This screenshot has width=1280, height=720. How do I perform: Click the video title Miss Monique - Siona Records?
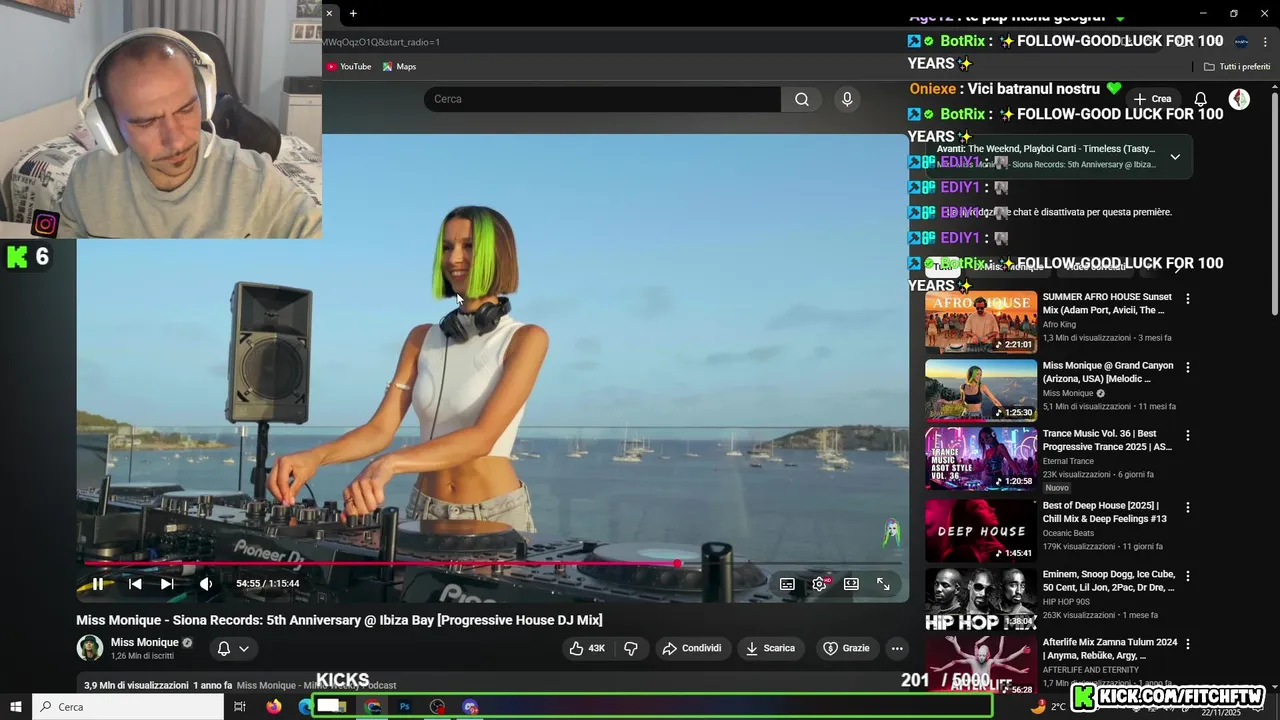coord(339,620)
